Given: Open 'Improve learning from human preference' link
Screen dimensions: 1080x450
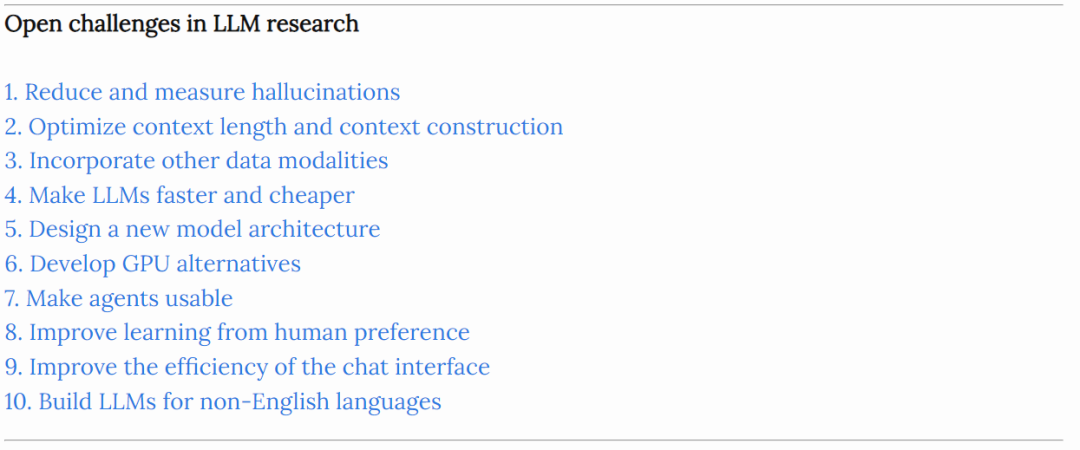Looking at the screenshot, I should click(237, 333).
